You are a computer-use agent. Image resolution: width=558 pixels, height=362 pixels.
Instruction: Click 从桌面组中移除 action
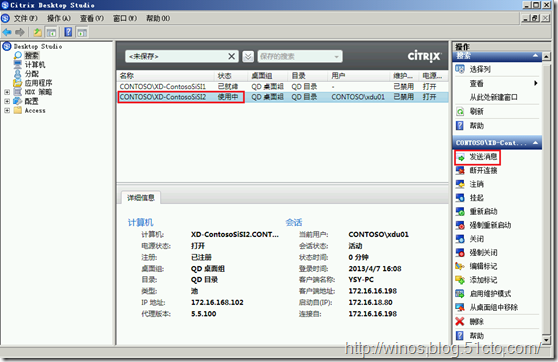[494, 307]
